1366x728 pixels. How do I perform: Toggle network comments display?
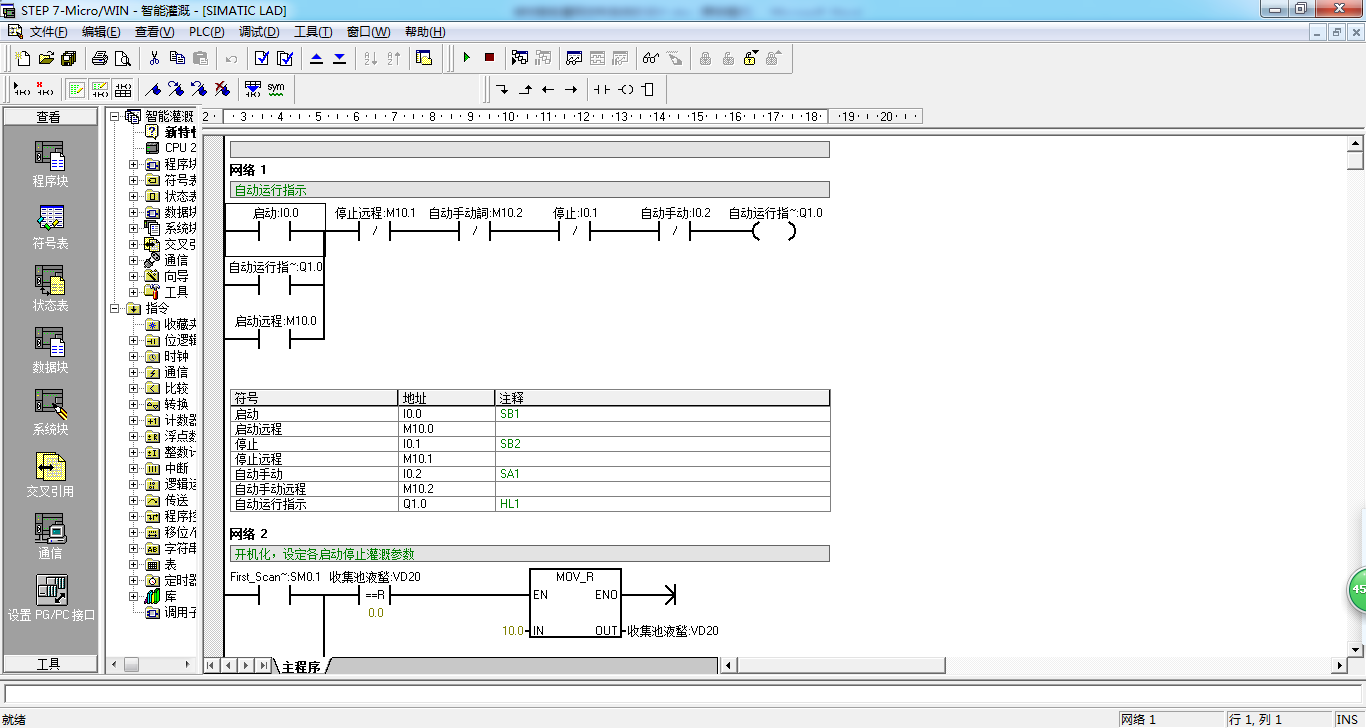point(100,89)
